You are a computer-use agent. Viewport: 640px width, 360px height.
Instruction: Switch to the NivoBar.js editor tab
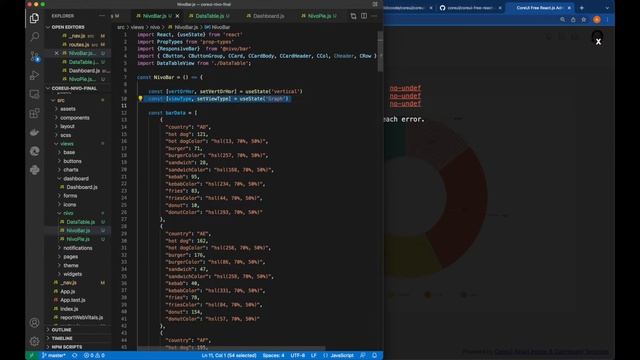pos(154,16)
